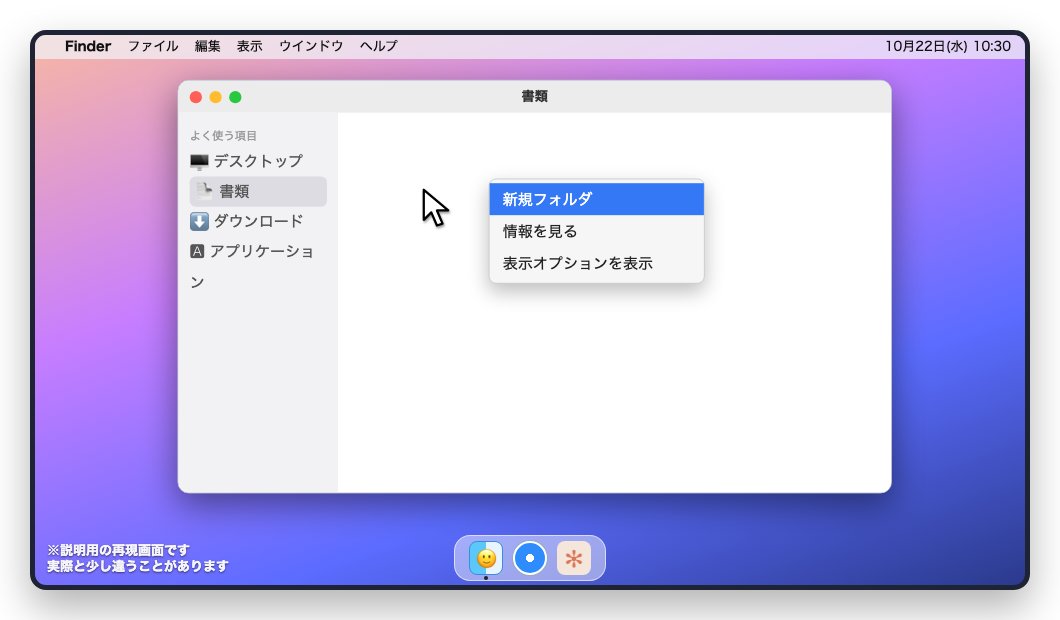Viewport: 1060px width, 620px height.
Task: Click the download arrow icon in sidebar
Action: click(199, 221)
